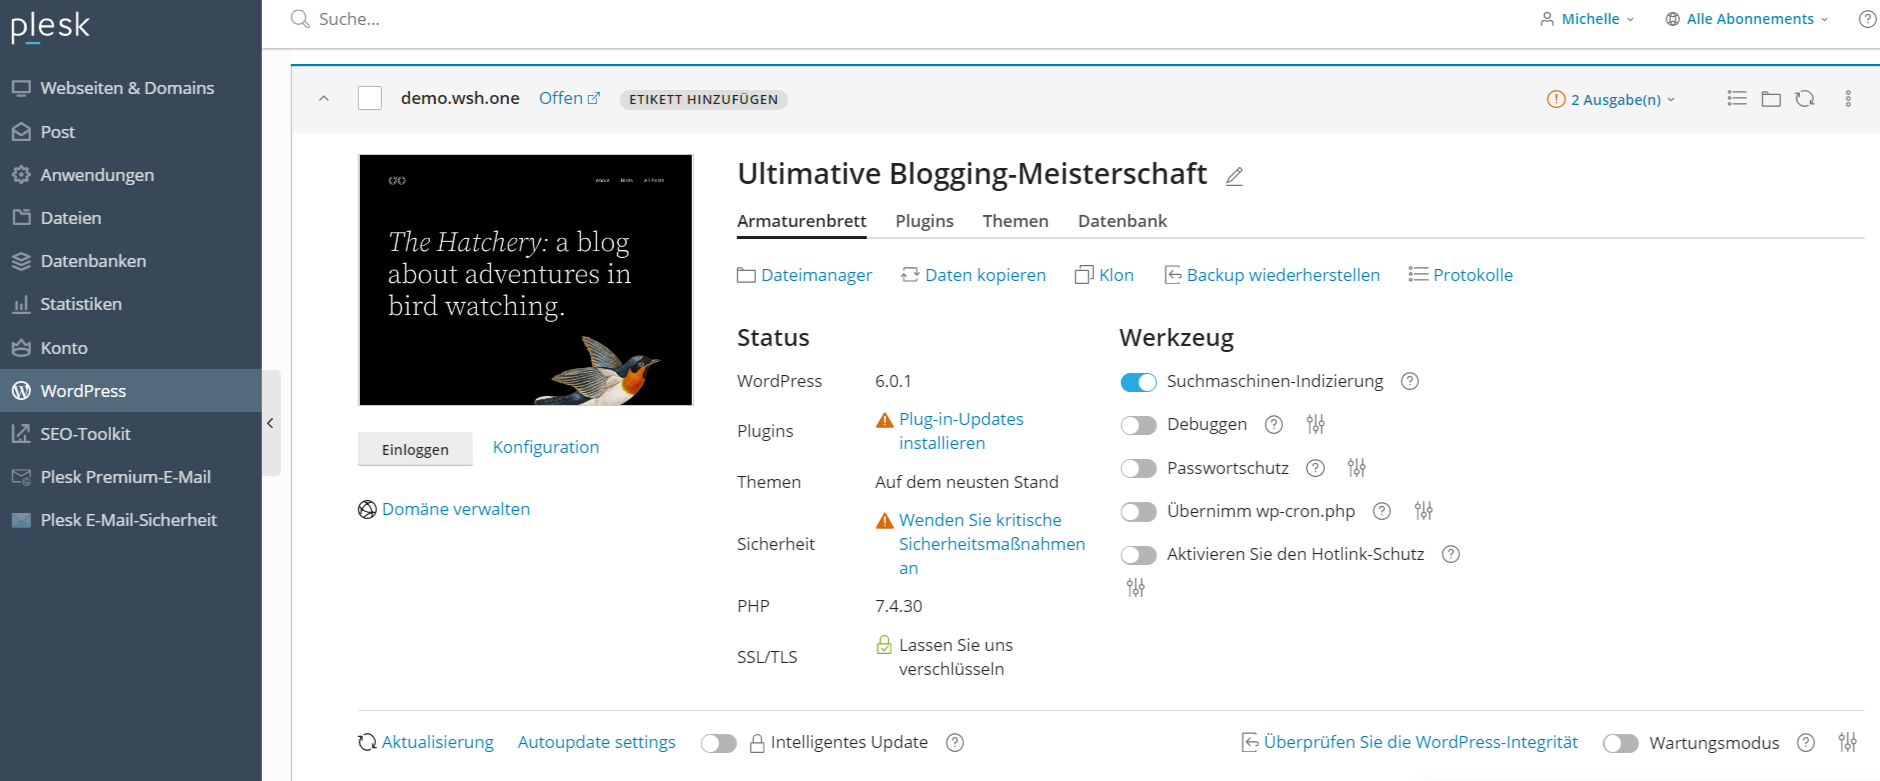The height and width of the screenshot is (781, 1880).
Task: Toggle Passwortschutz switch
Action: click(1138, 468)
